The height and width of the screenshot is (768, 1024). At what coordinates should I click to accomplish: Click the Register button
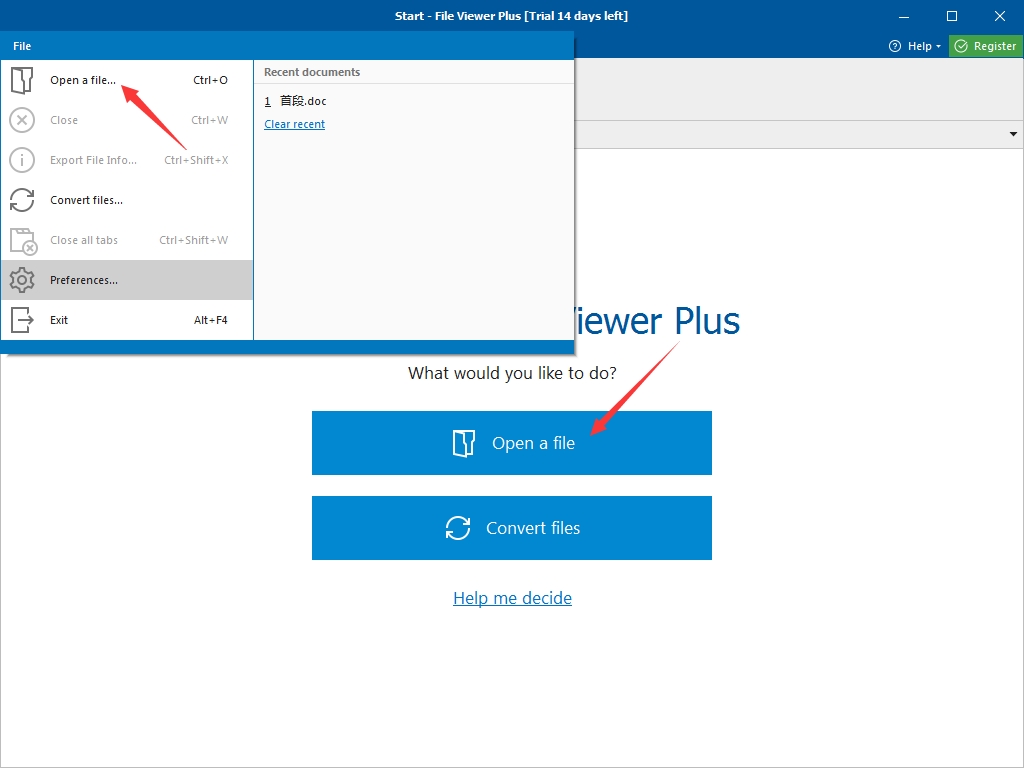pos(985,46)
